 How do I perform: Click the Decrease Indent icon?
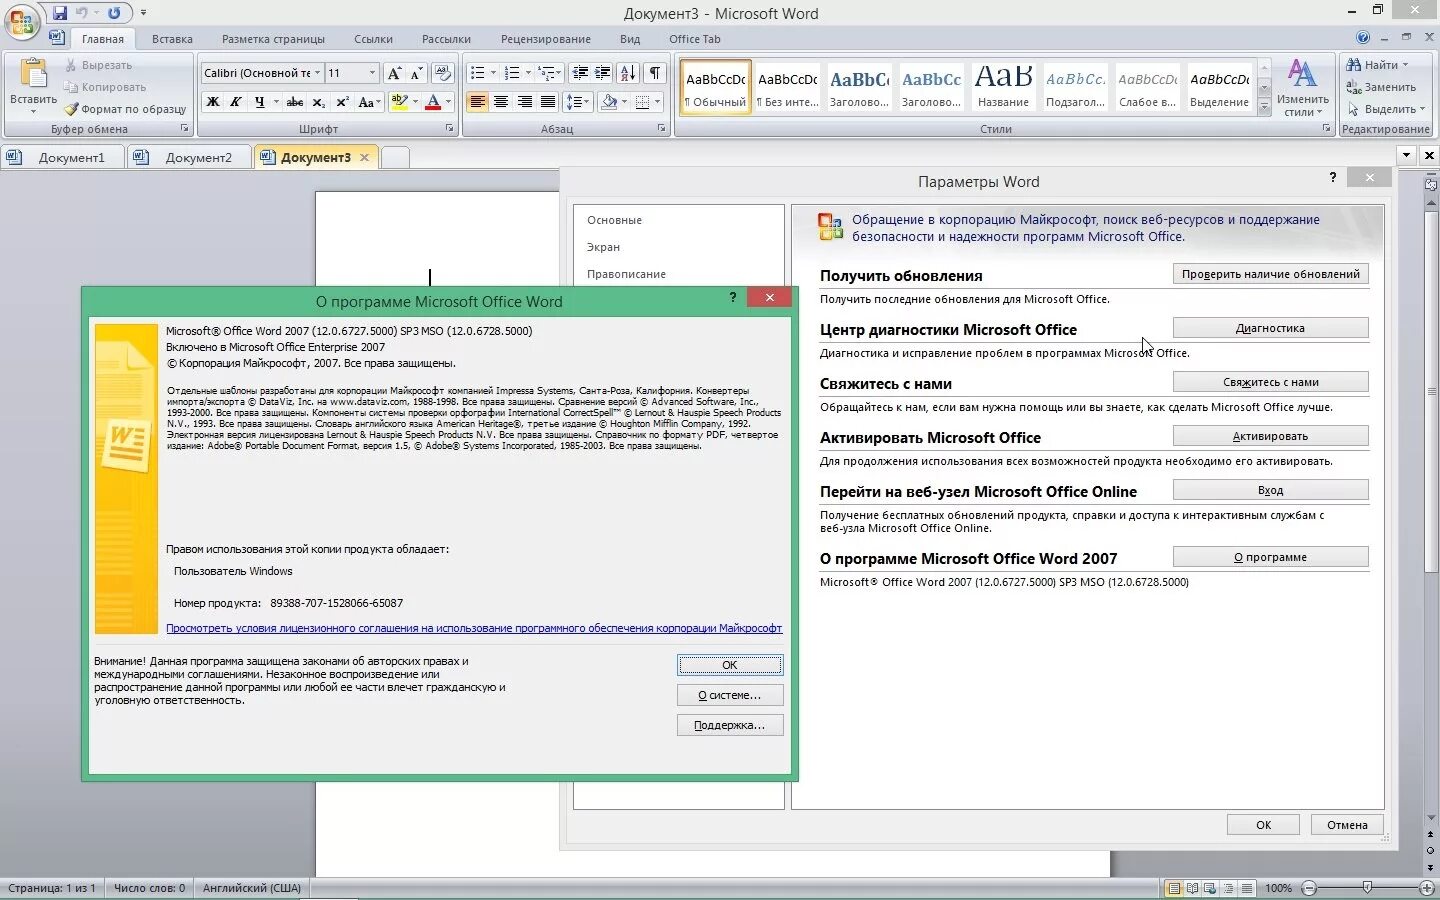[579, 73]
